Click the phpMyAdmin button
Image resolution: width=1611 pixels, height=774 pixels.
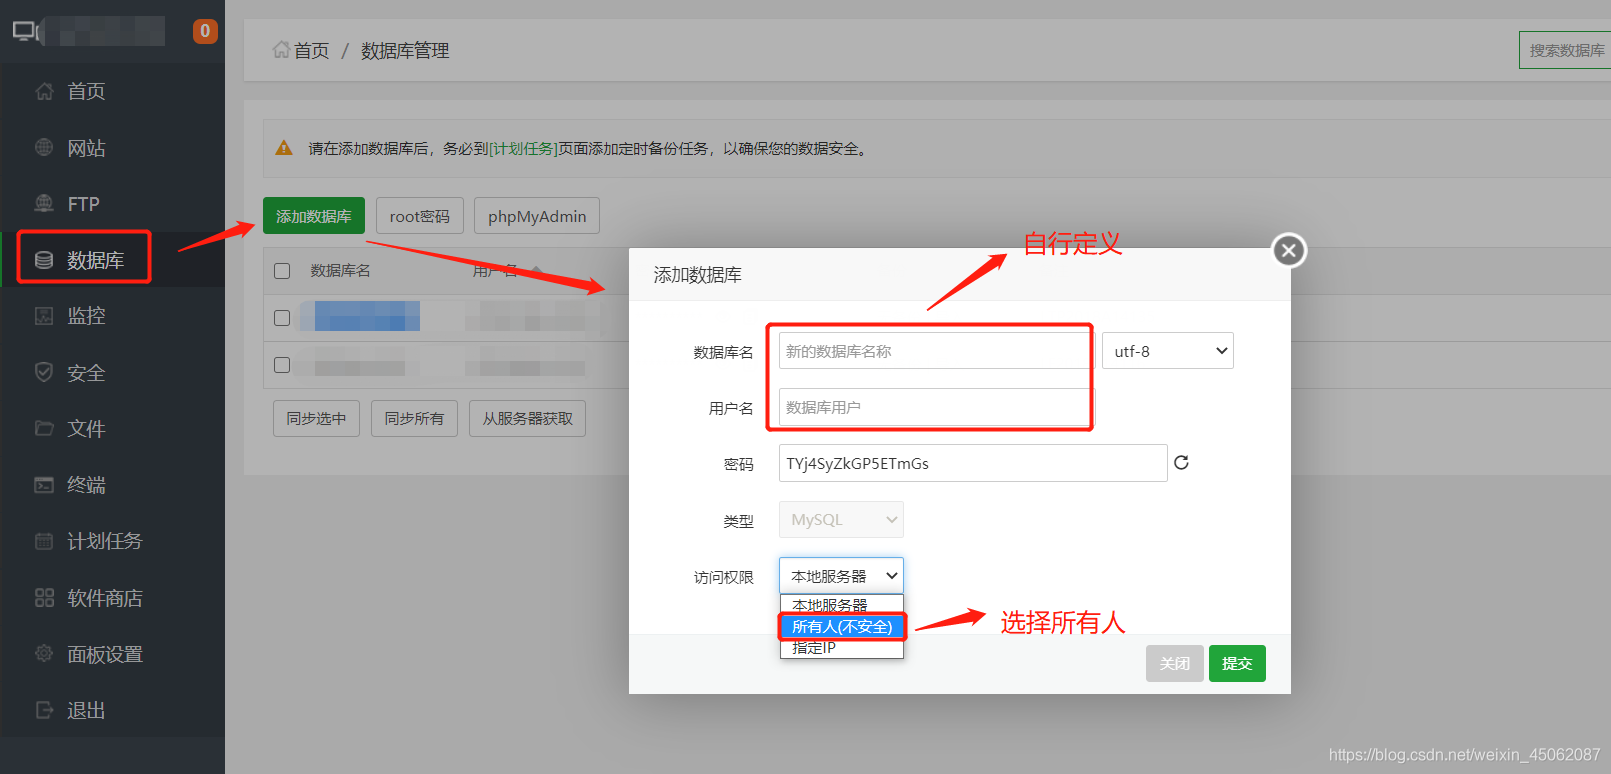pos(537,216)
